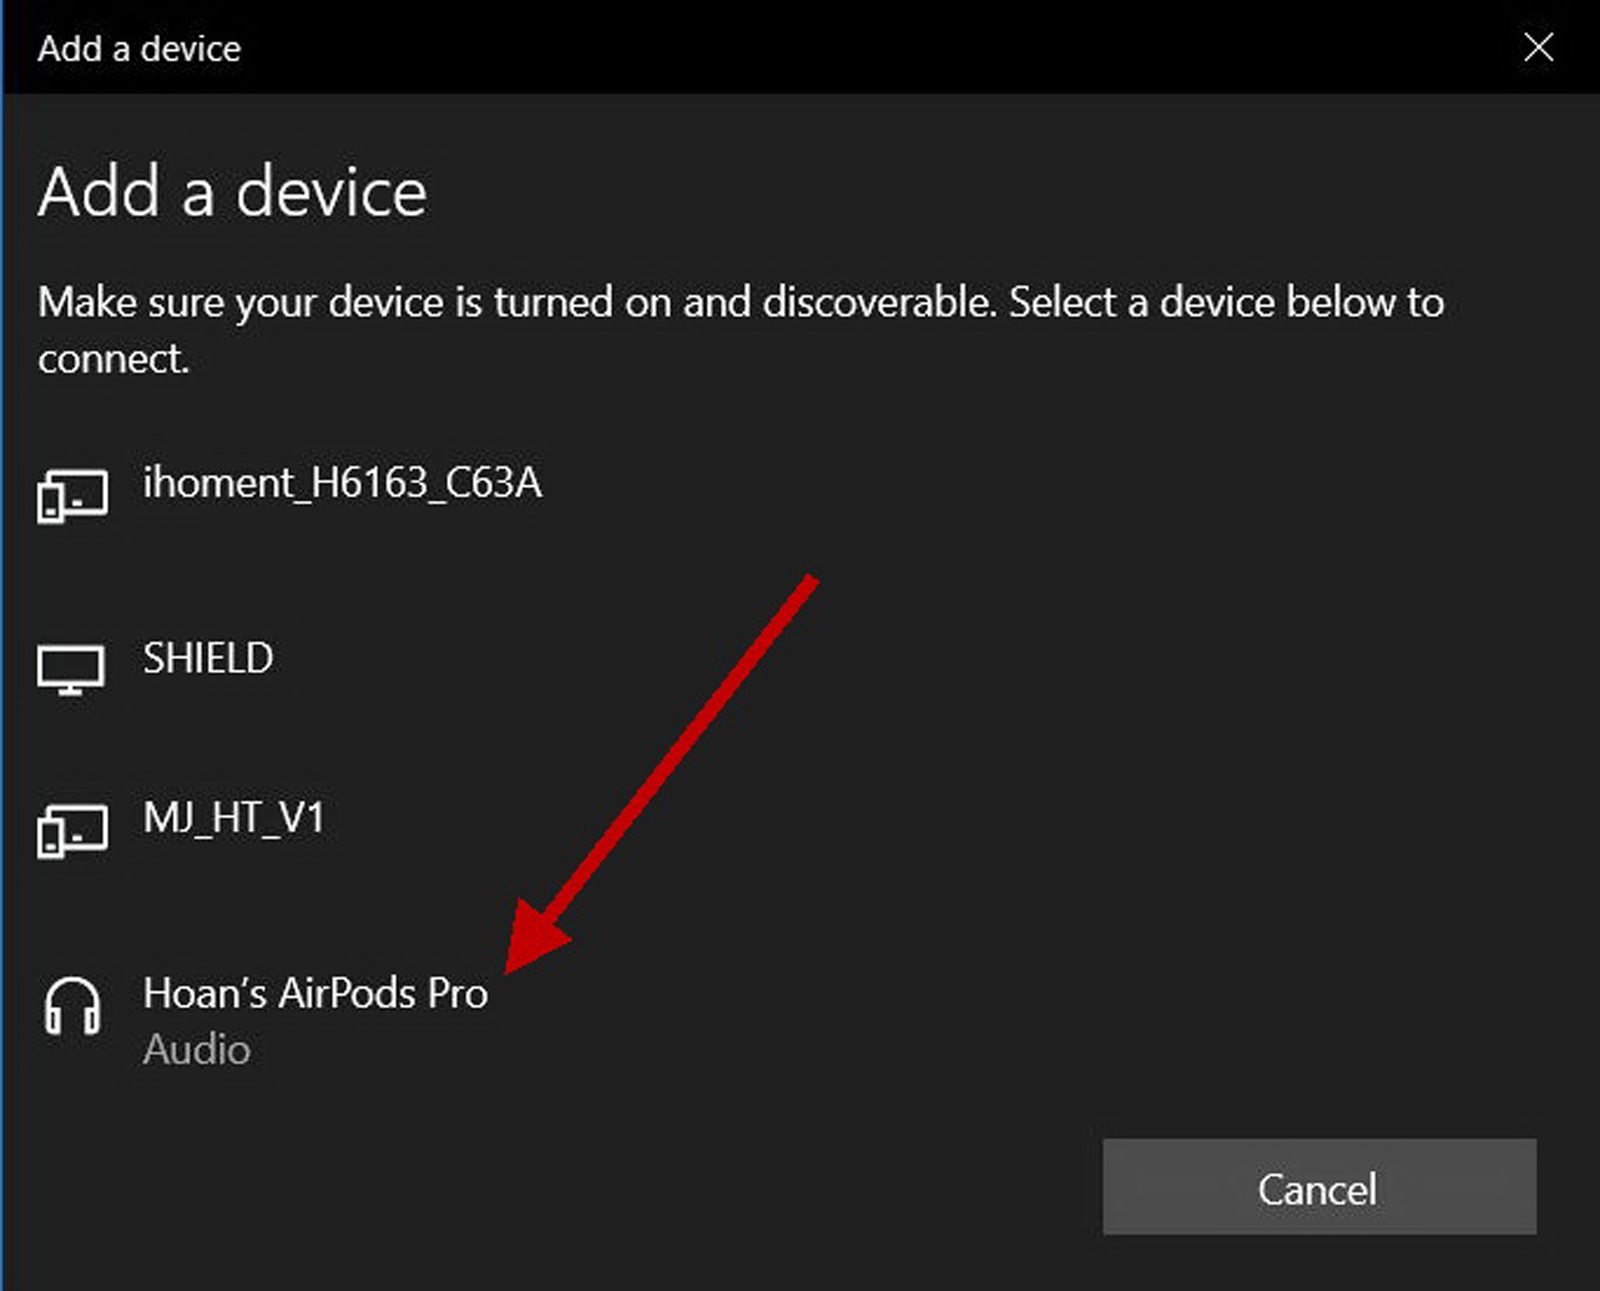Cancel adding a device
The width and height of the screenshot is (1600, 1291).
[x=1319, y=1187]
